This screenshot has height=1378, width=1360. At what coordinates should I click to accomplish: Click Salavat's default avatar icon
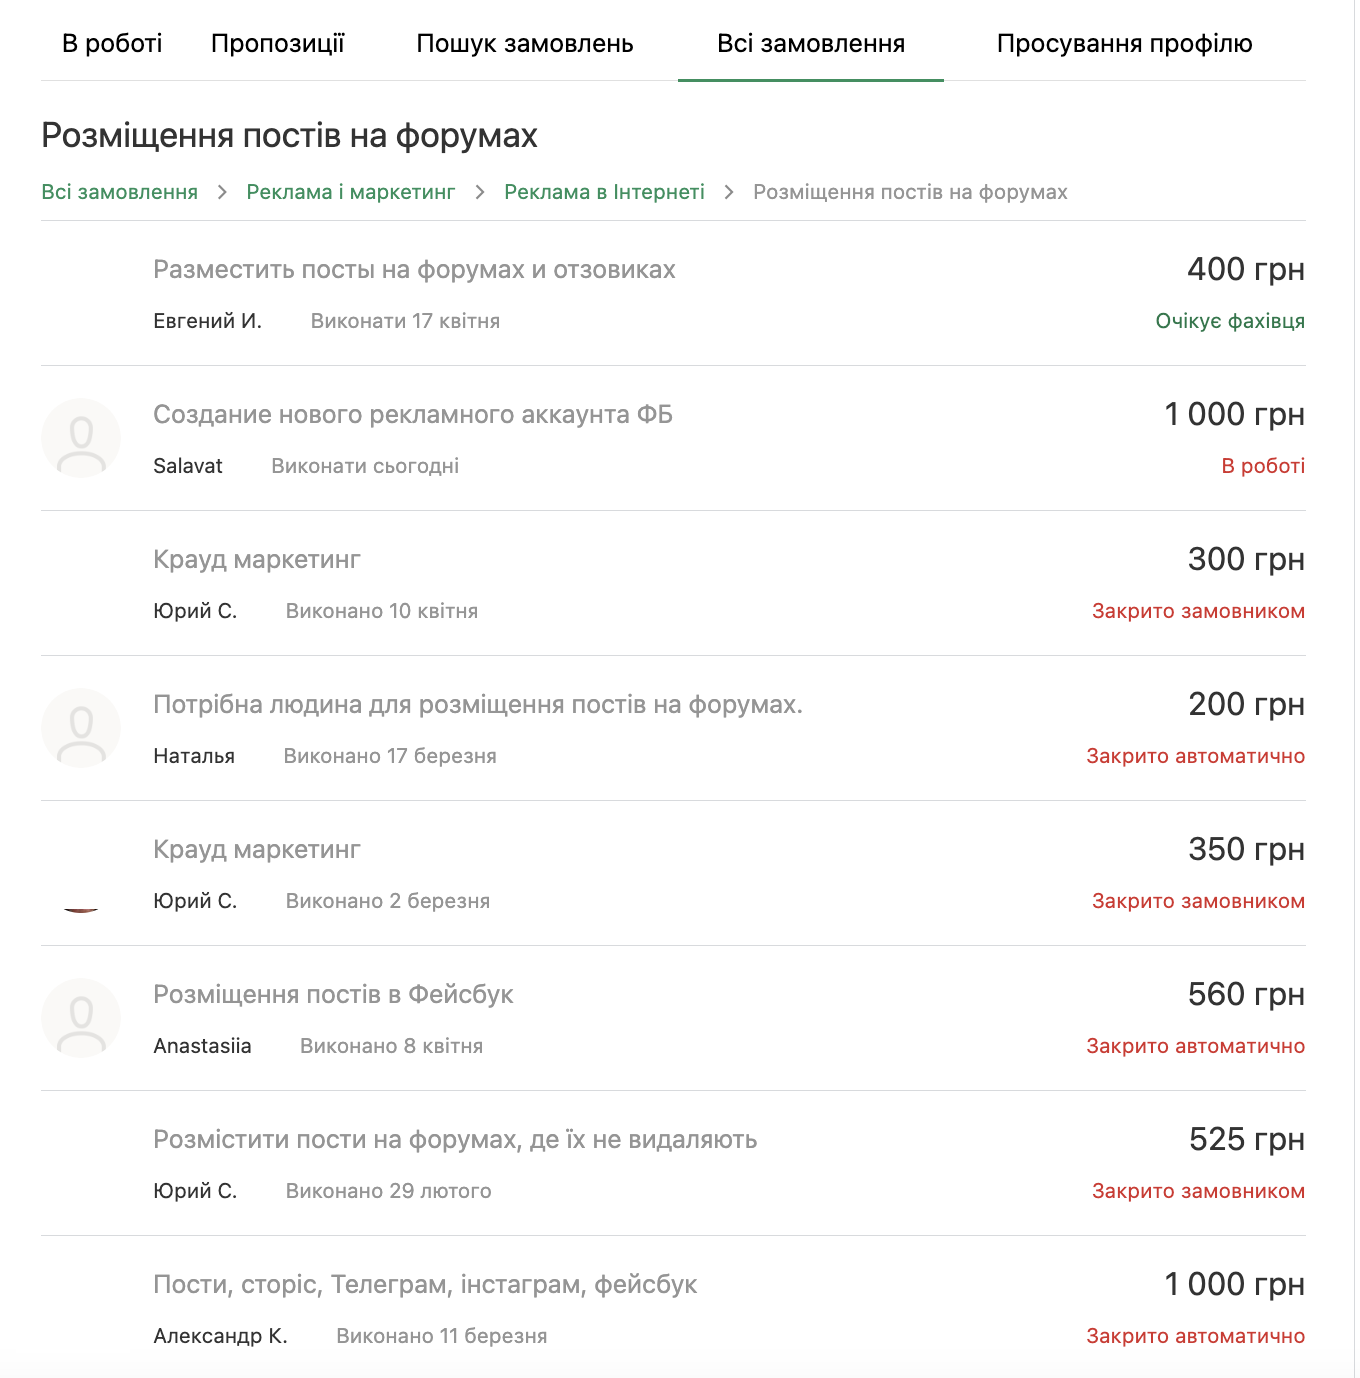(x=81, y=438)
